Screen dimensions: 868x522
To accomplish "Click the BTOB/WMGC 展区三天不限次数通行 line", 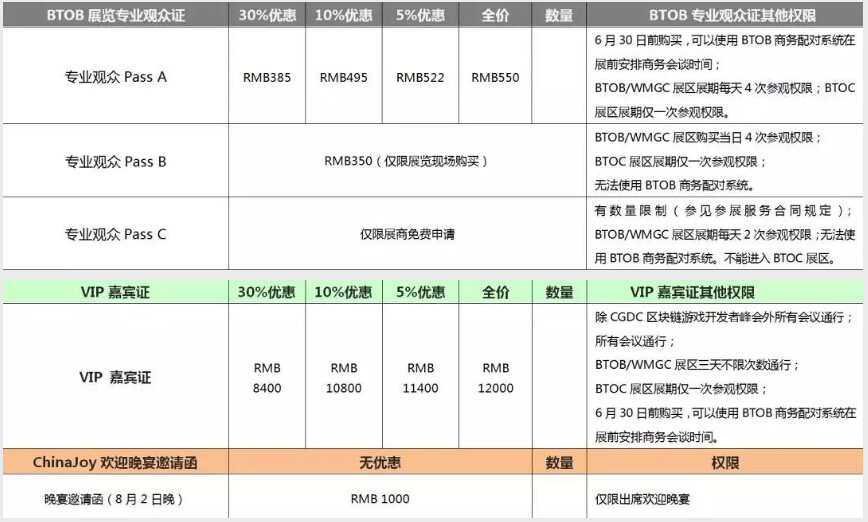I will pos(697,365).
